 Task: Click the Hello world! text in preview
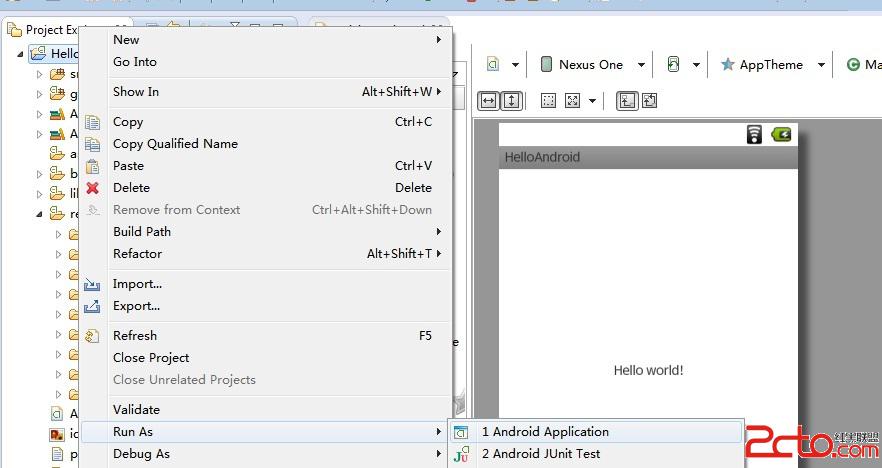pyautogui.click(x=649, y=370)
